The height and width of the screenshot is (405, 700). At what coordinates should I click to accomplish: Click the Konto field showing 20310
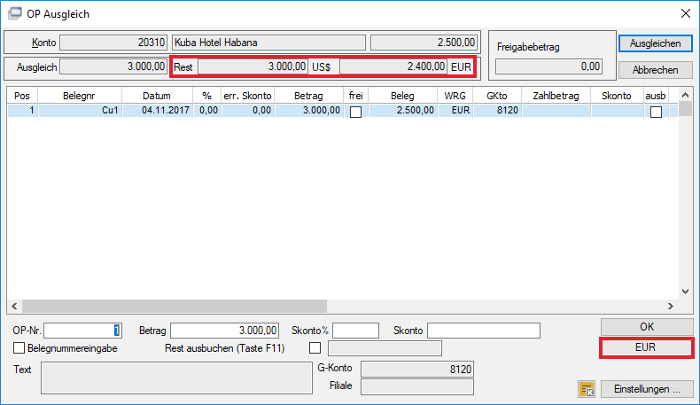(113, 43)
